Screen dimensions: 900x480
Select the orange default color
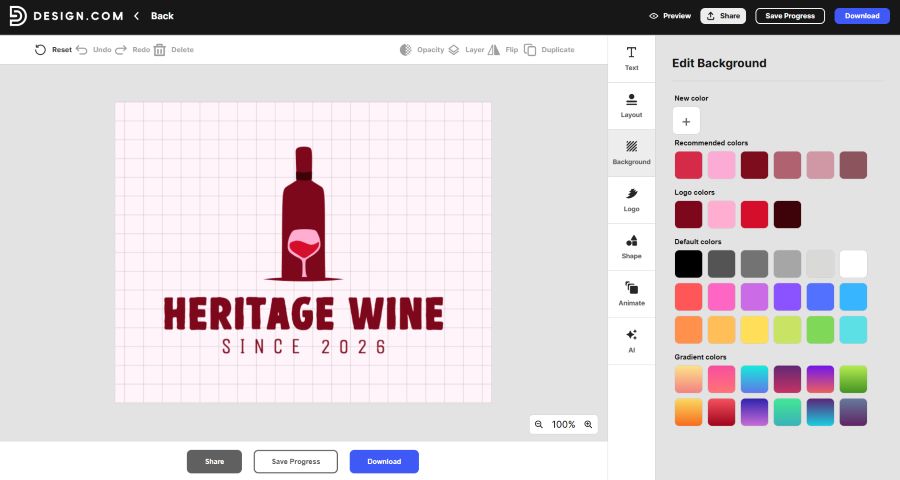tap(688, 330)
